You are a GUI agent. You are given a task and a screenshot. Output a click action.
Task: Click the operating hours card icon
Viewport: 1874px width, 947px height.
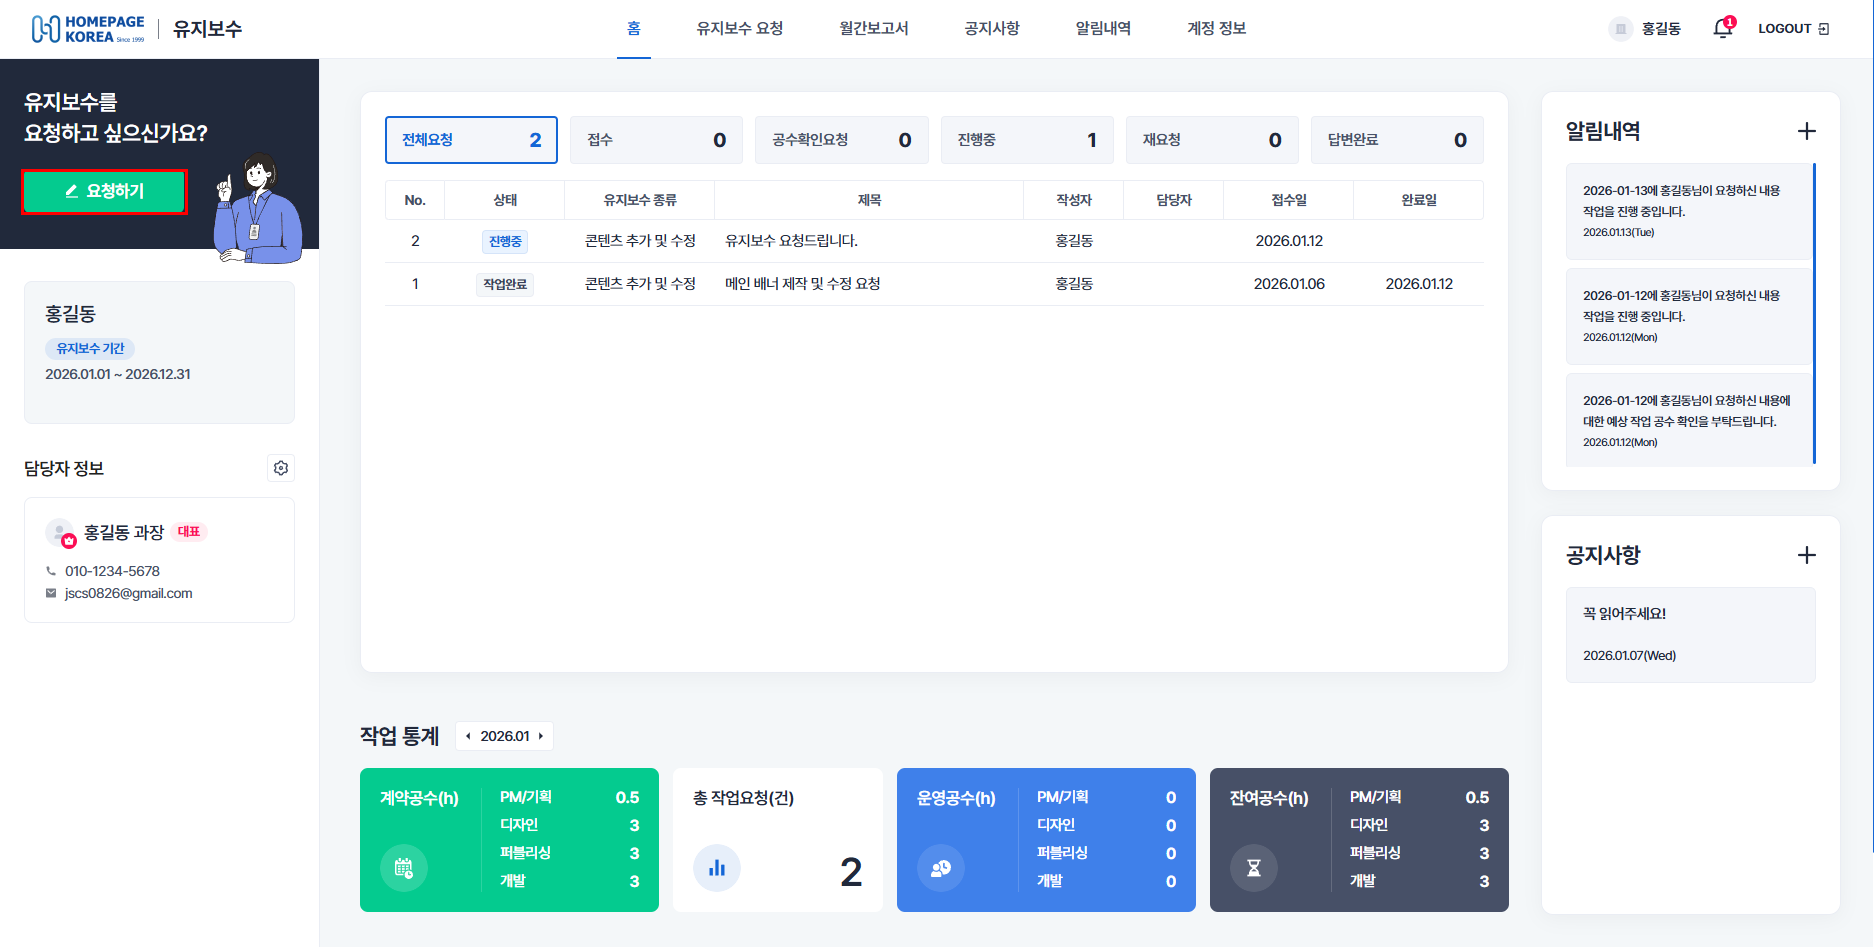coord(941,868)
